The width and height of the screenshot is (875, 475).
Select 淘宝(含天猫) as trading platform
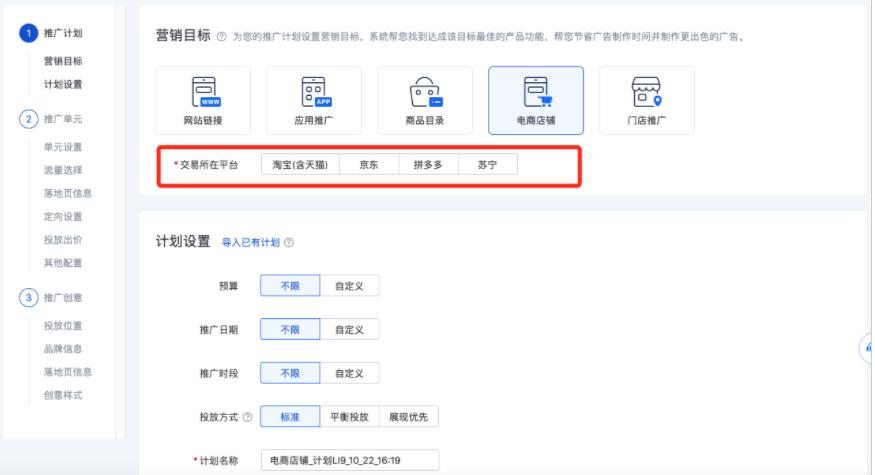[x=300, y=164]
